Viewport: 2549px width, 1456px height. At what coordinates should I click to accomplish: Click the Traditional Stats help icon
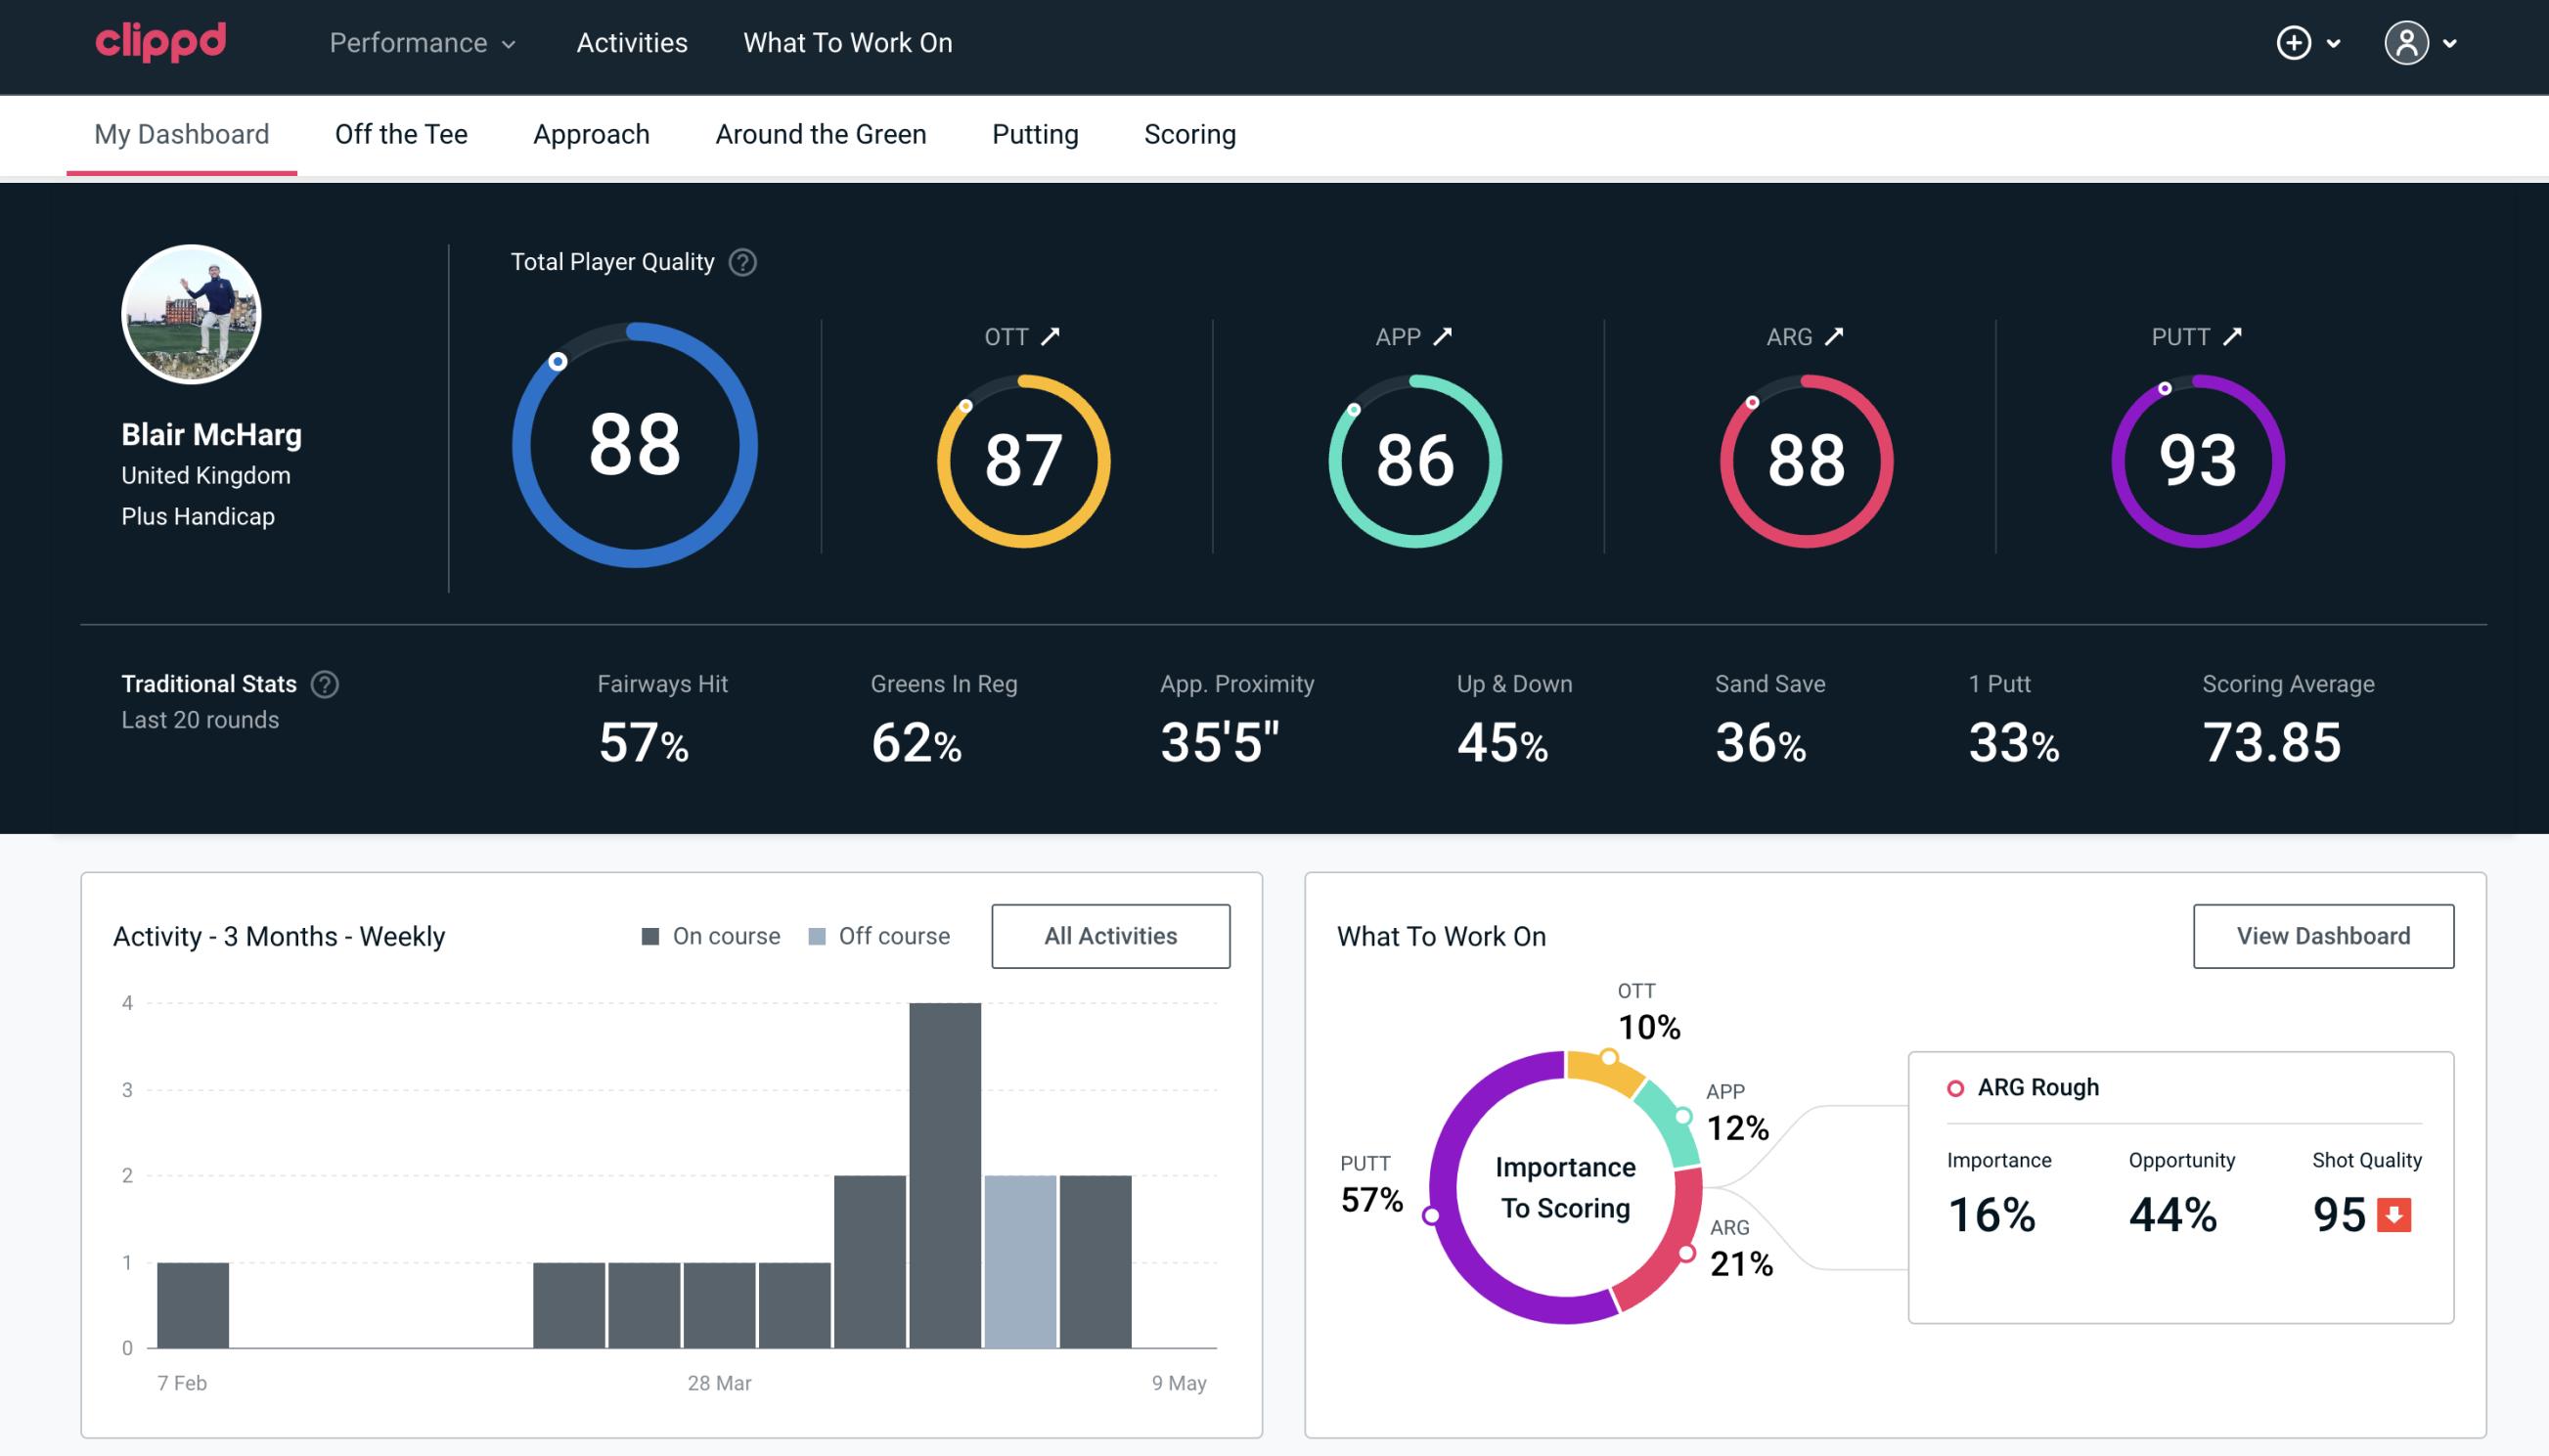click(x=324, y=683)
